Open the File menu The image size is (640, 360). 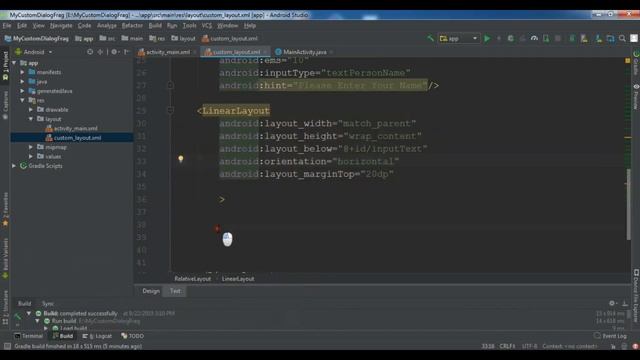click(7, 25)
